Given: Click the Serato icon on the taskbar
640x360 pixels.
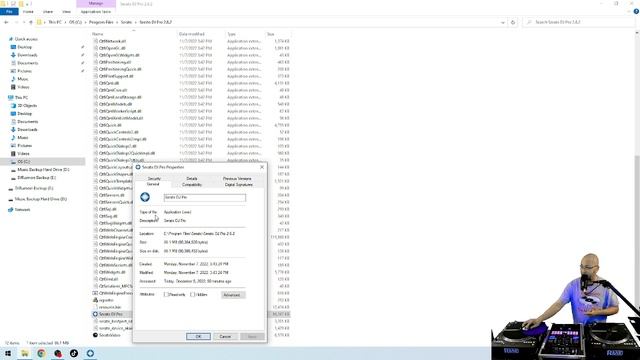Looking at the screenshot, I should tap(90, 353).
